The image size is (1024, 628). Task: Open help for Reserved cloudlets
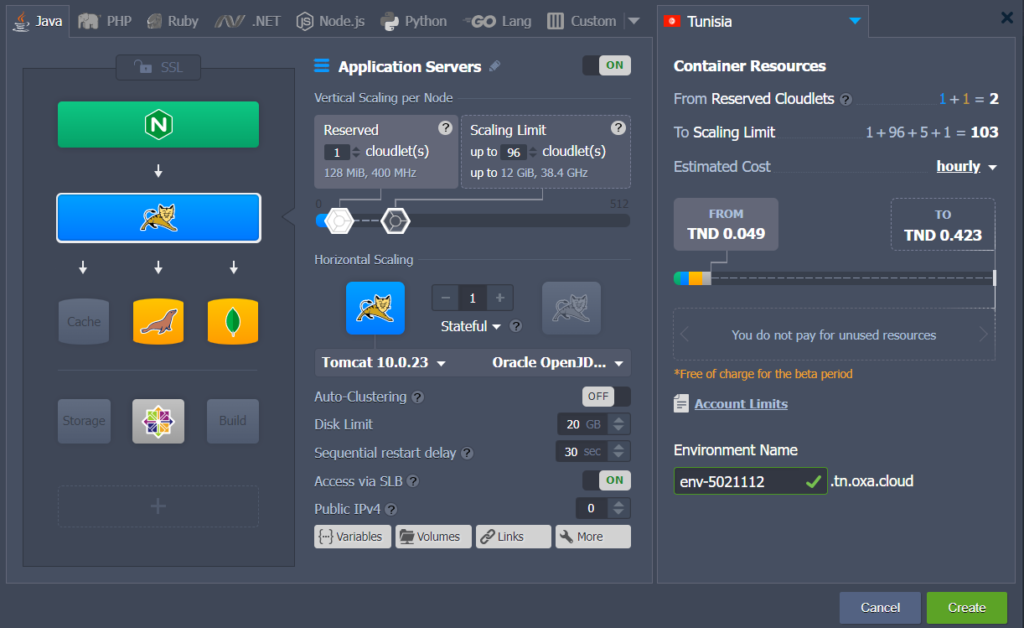(x=445, y=128)
